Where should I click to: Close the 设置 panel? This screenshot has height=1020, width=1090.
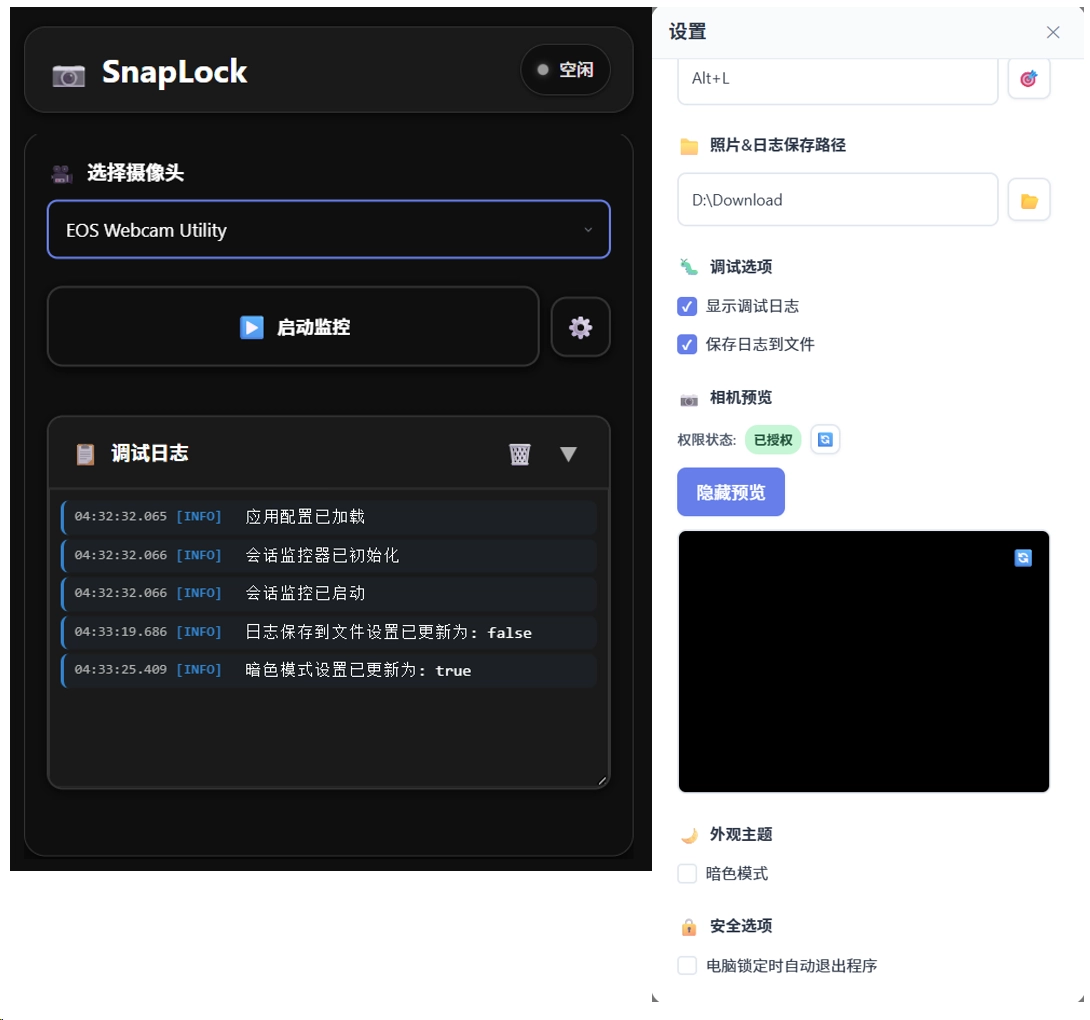1053,32
